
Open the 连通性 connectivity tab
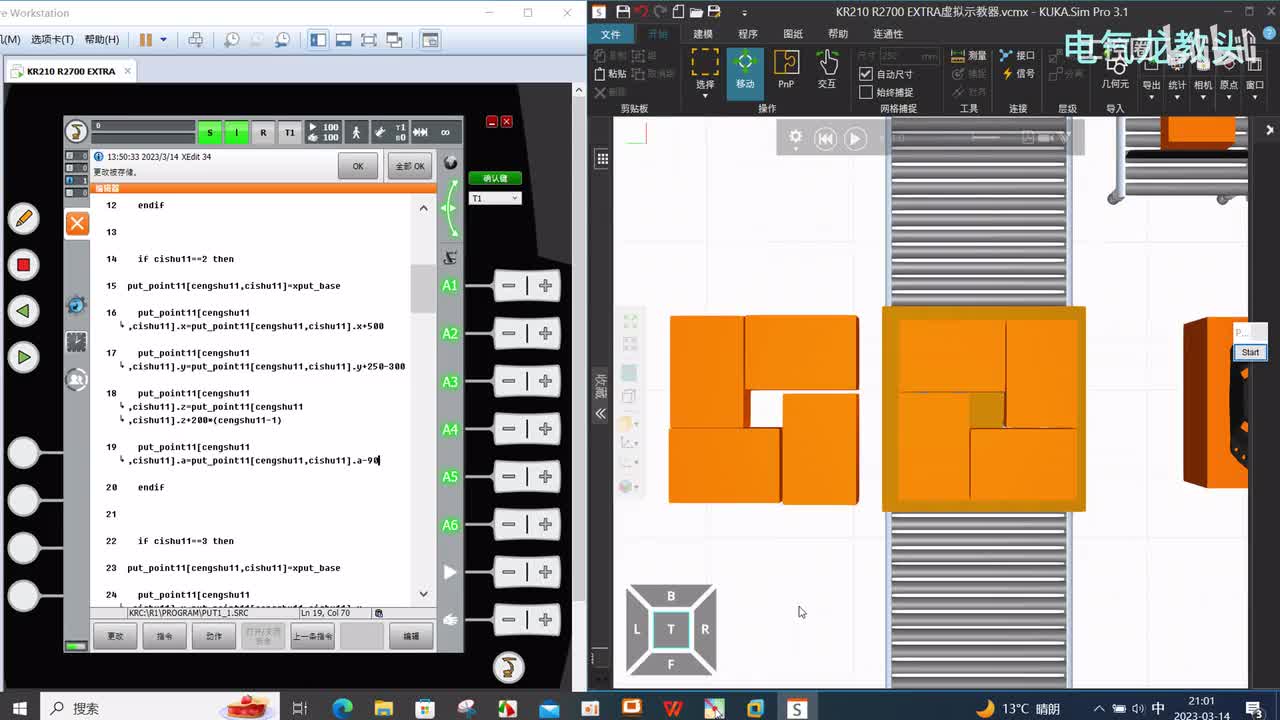888,34
